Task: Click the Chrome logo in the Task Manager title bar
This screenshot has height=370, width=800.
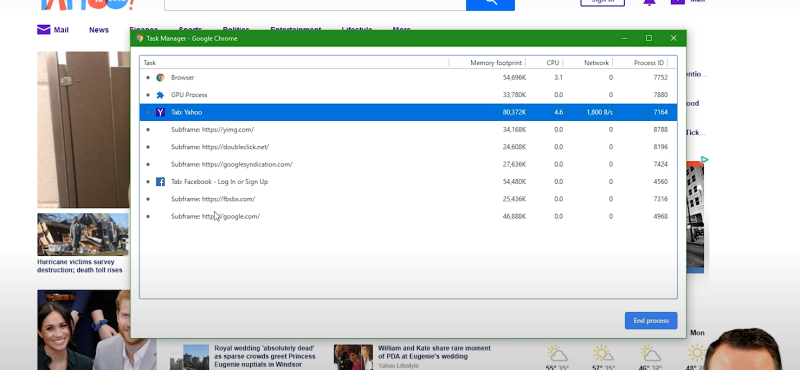Action: point(139,38)
